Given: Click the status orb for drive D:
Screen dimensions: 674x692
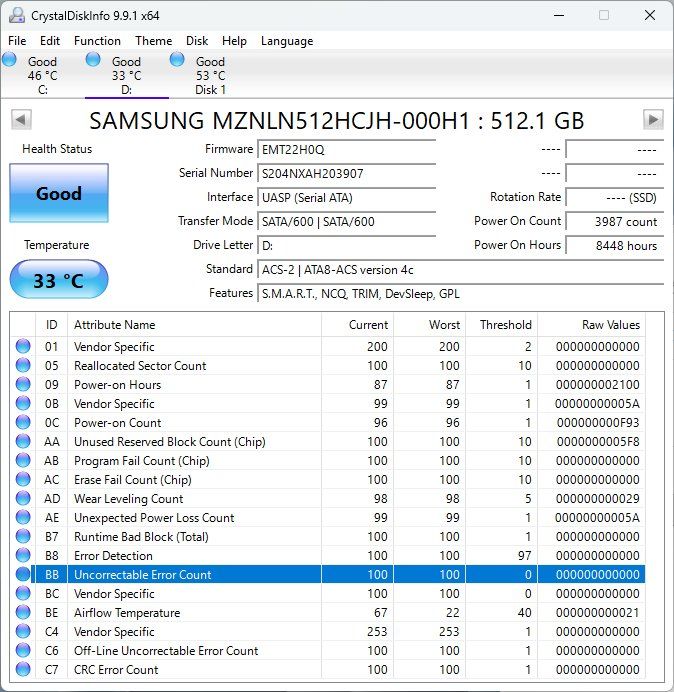Looking at the screenshot, I should (93, 59).
